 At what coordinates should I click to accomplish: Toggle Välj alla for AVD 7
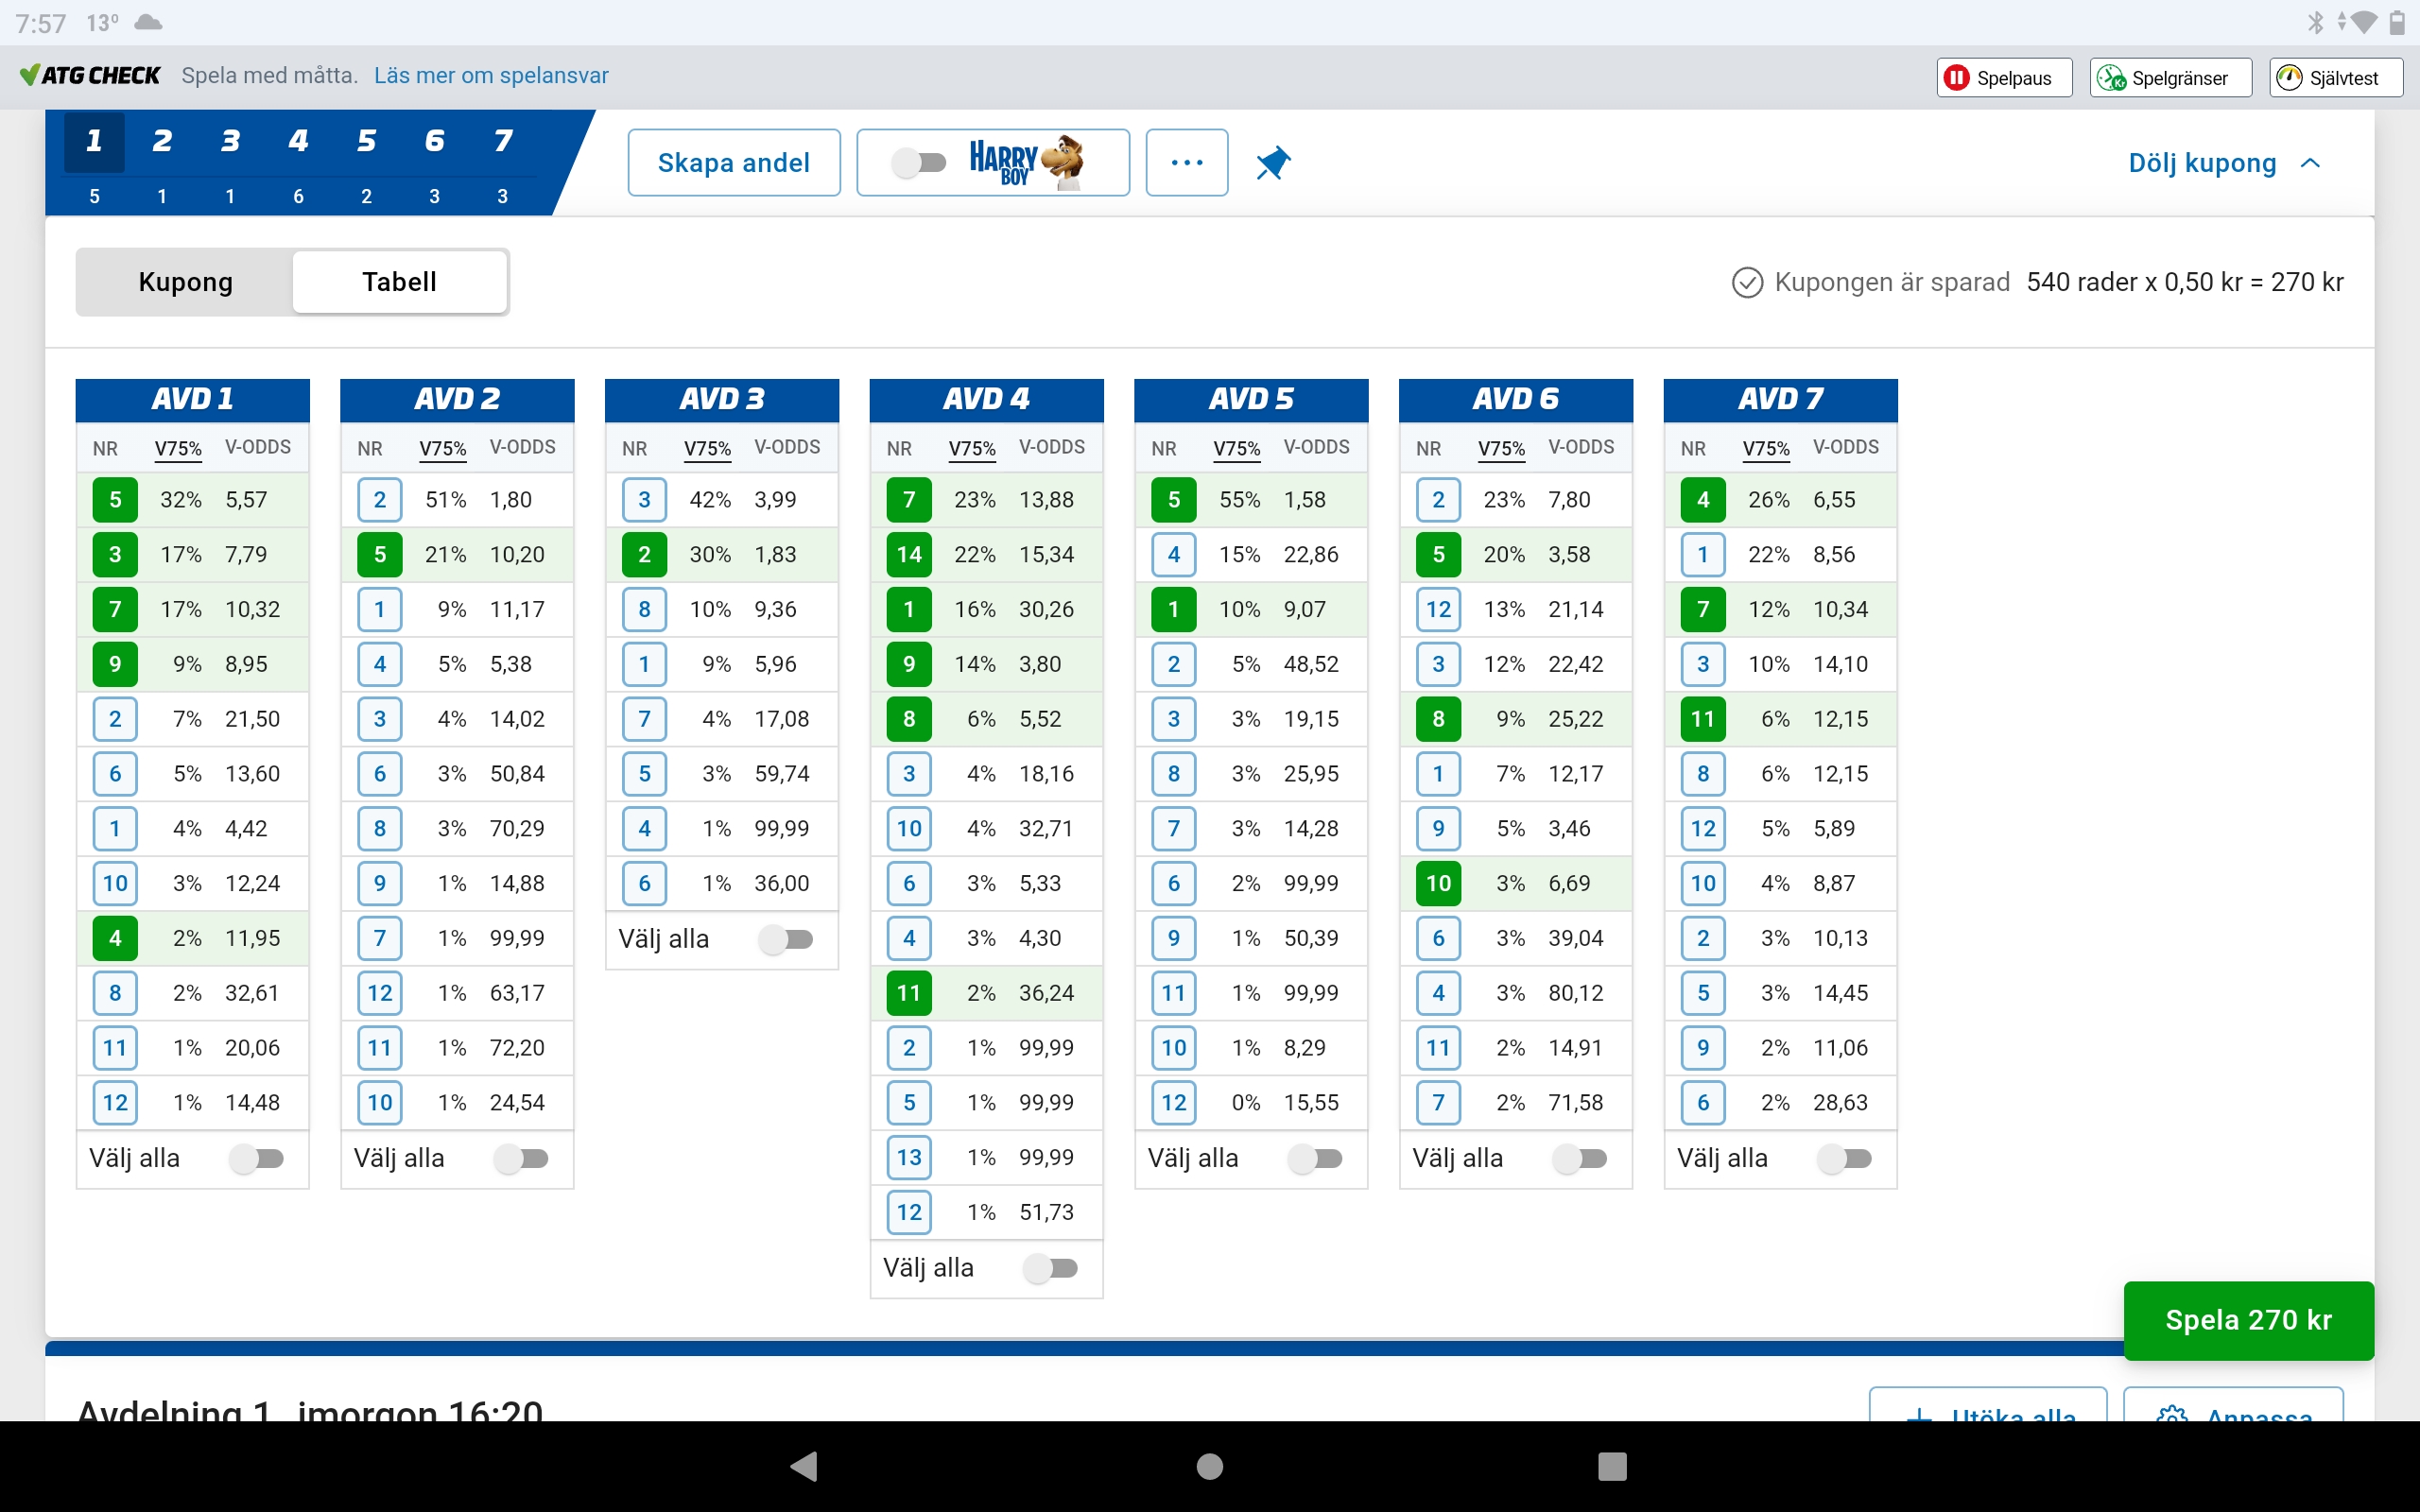(1845, 1158)
